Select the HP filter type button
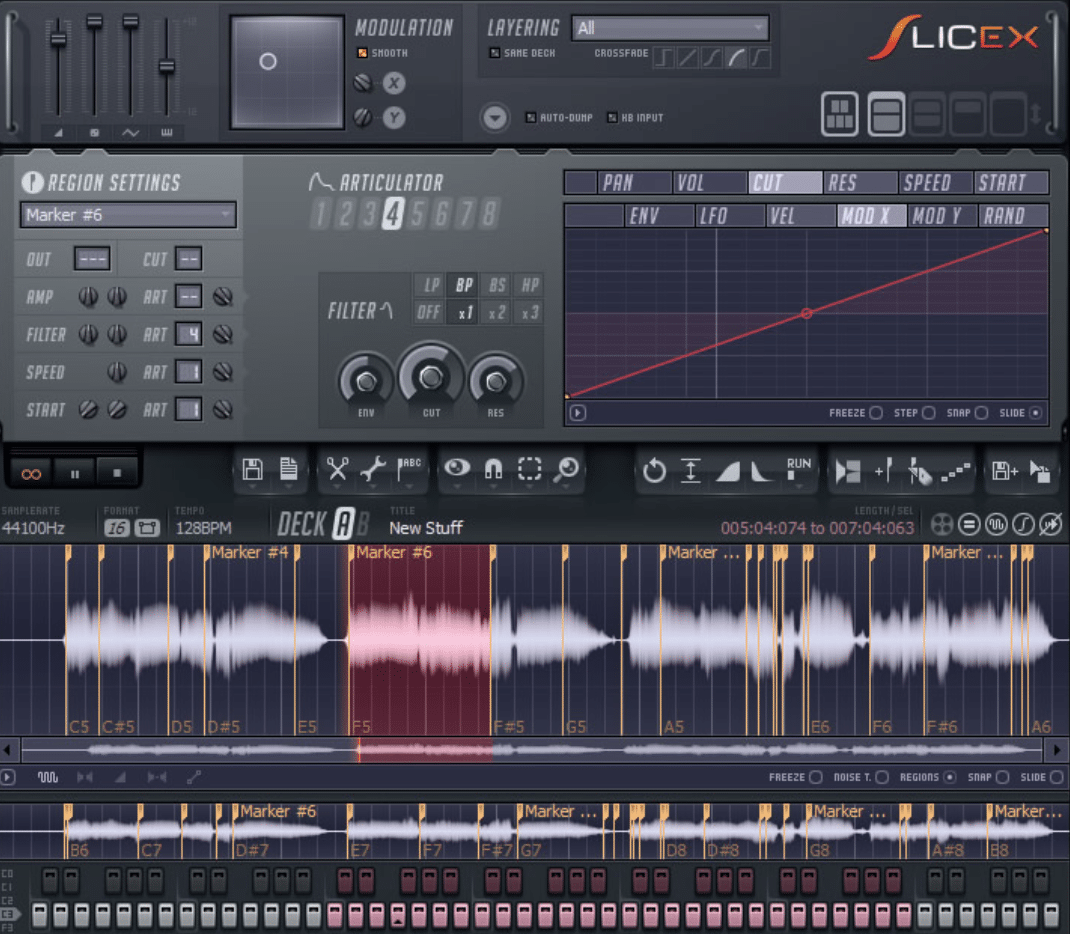 pos(530,284)
